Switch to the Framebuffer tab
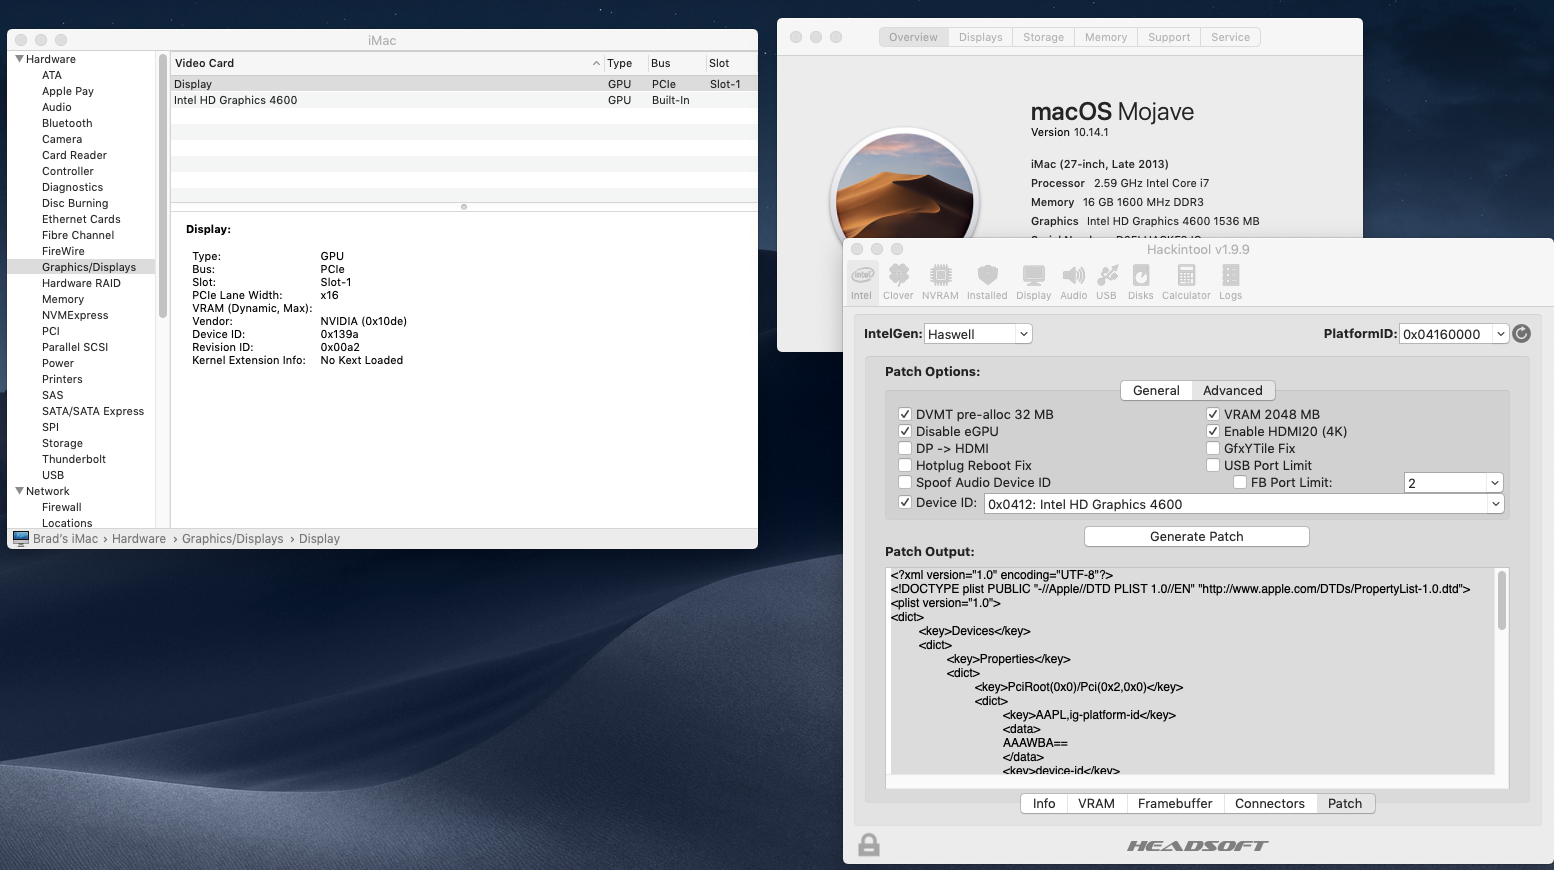Viewport: 1554px width, 870px height. pos(1175,803)
